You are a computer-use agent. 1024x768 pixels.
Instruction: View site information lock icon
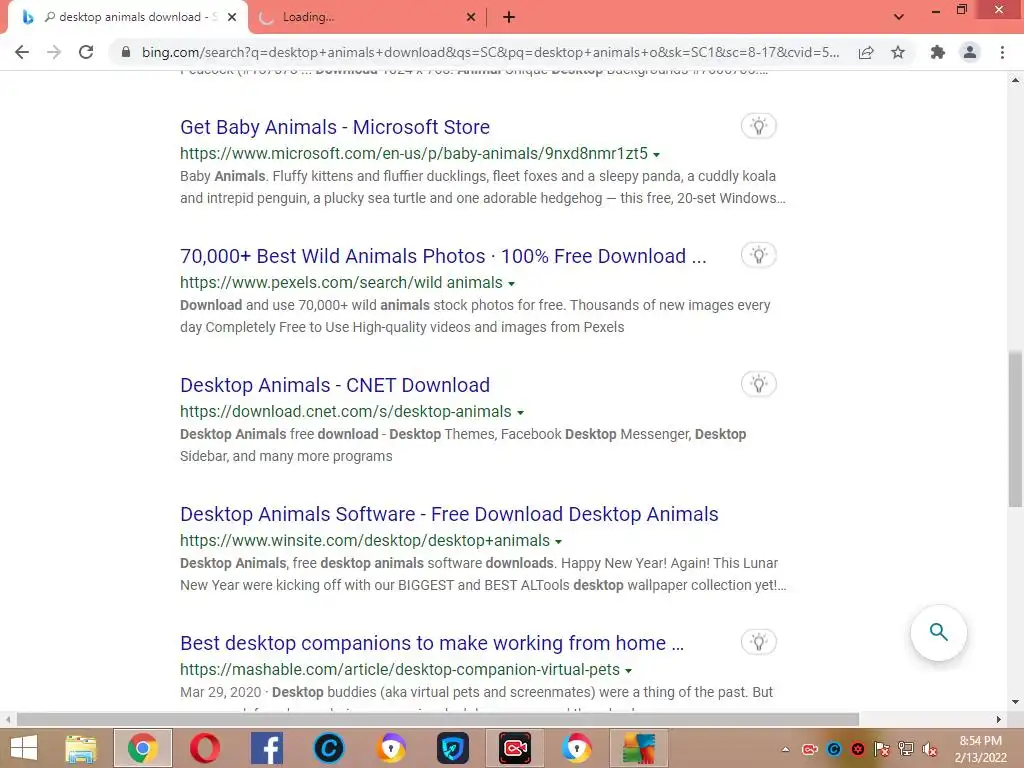[x=126, y=52]
